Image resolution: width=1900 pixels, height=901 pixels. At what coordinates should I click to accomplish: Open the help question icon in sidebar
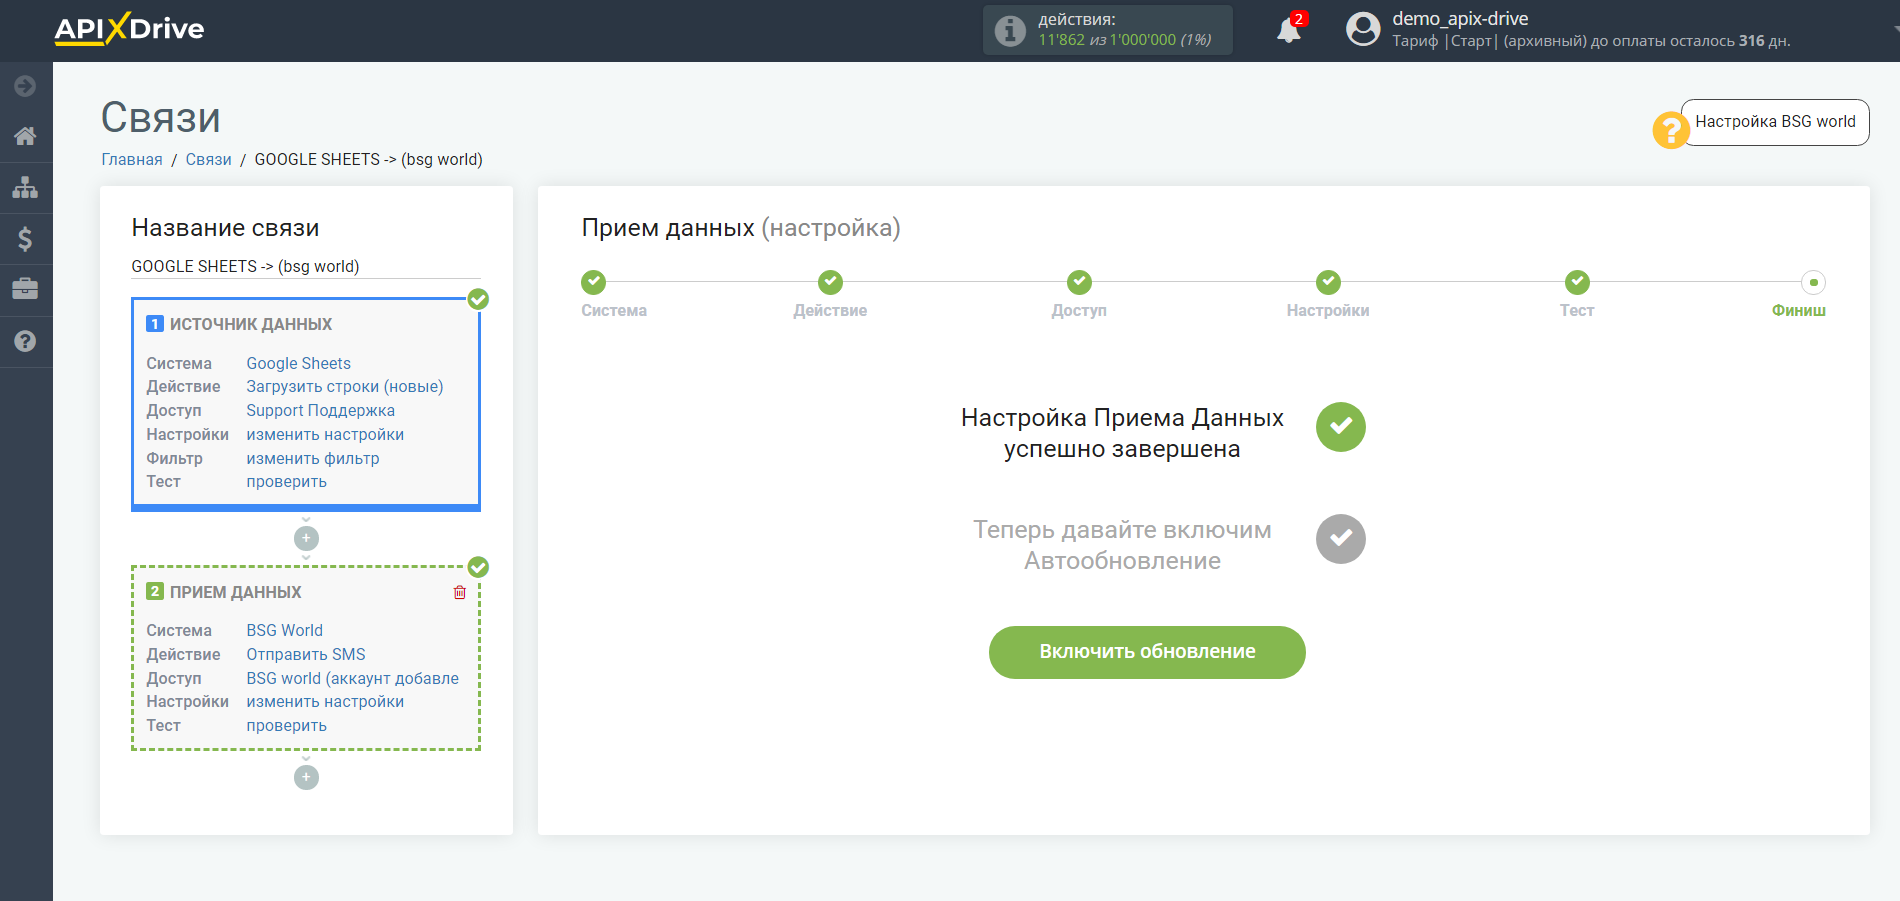point(25,341)
